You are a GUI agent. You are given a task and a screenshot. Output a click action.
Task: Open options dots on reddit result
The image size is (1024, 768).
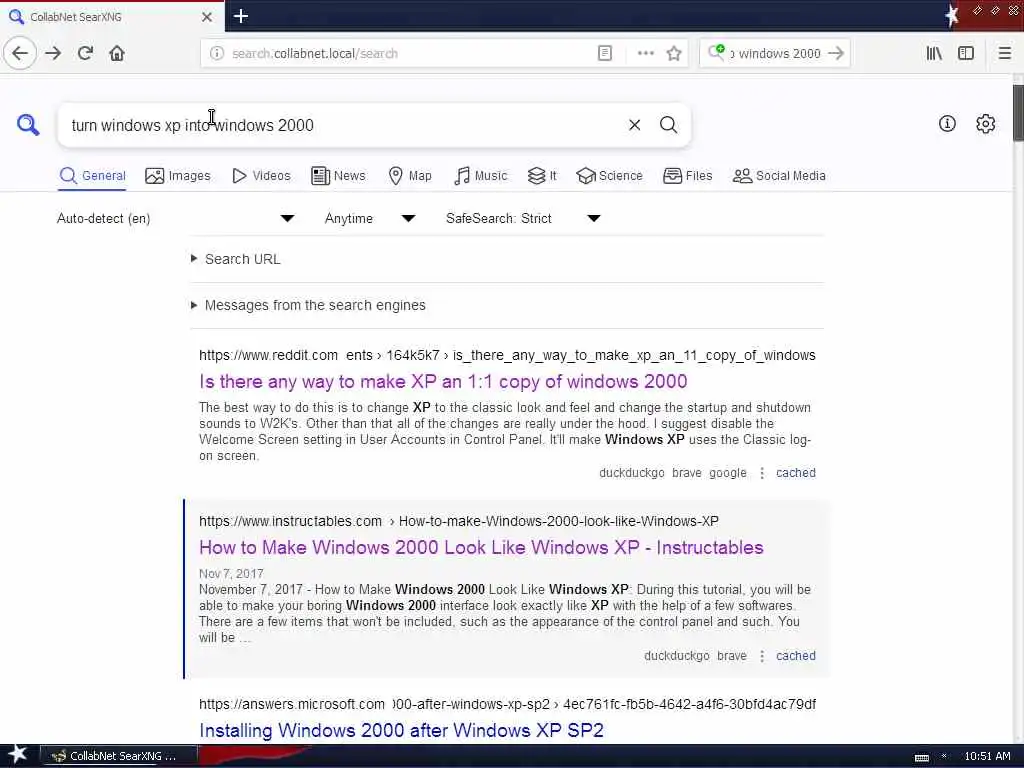(761, 473)
